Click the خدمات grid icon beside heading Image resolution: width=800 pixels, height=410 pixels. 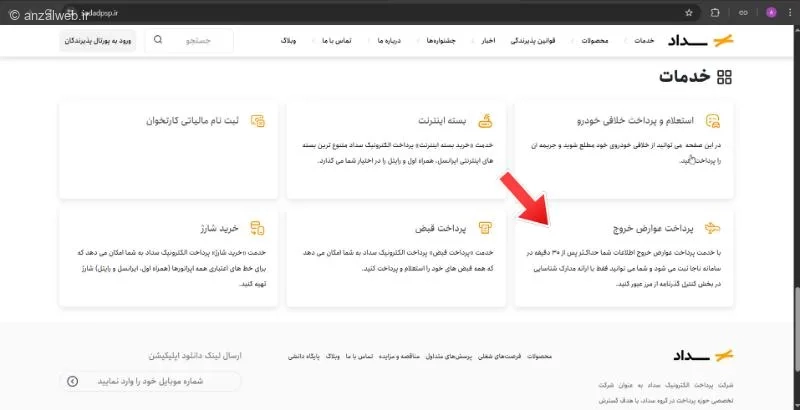click(724, 77)
